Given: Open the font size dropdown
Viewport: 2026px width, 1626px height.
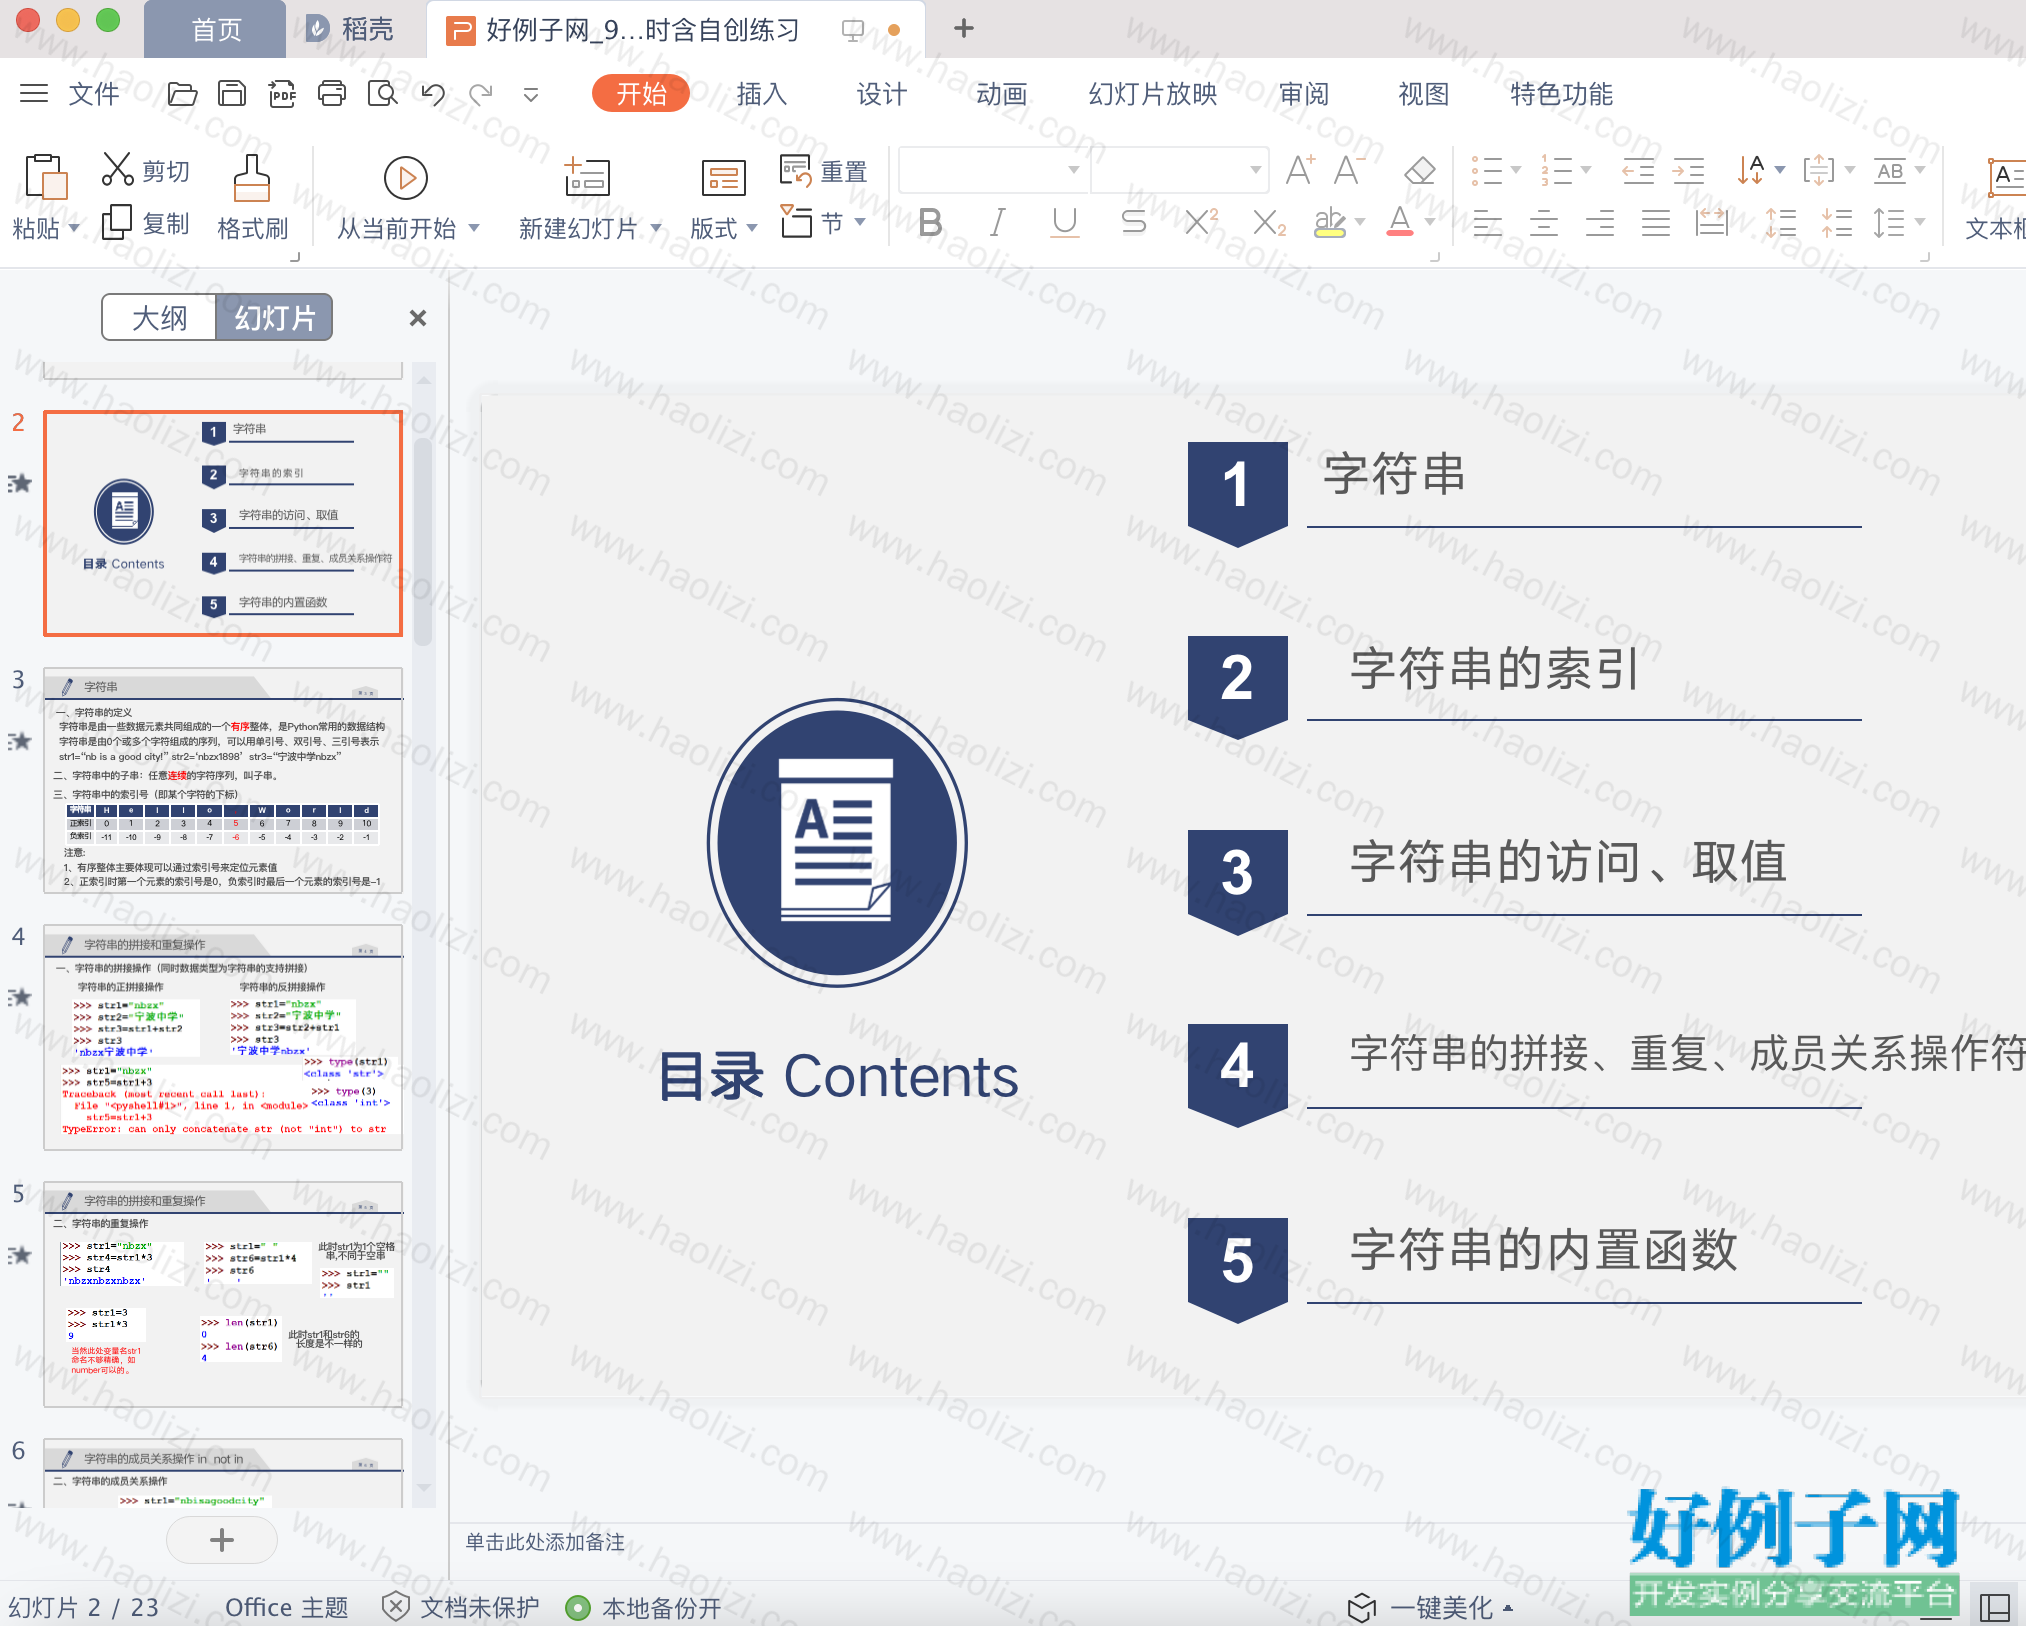Looking at the screenshot, I should 1256,170.
